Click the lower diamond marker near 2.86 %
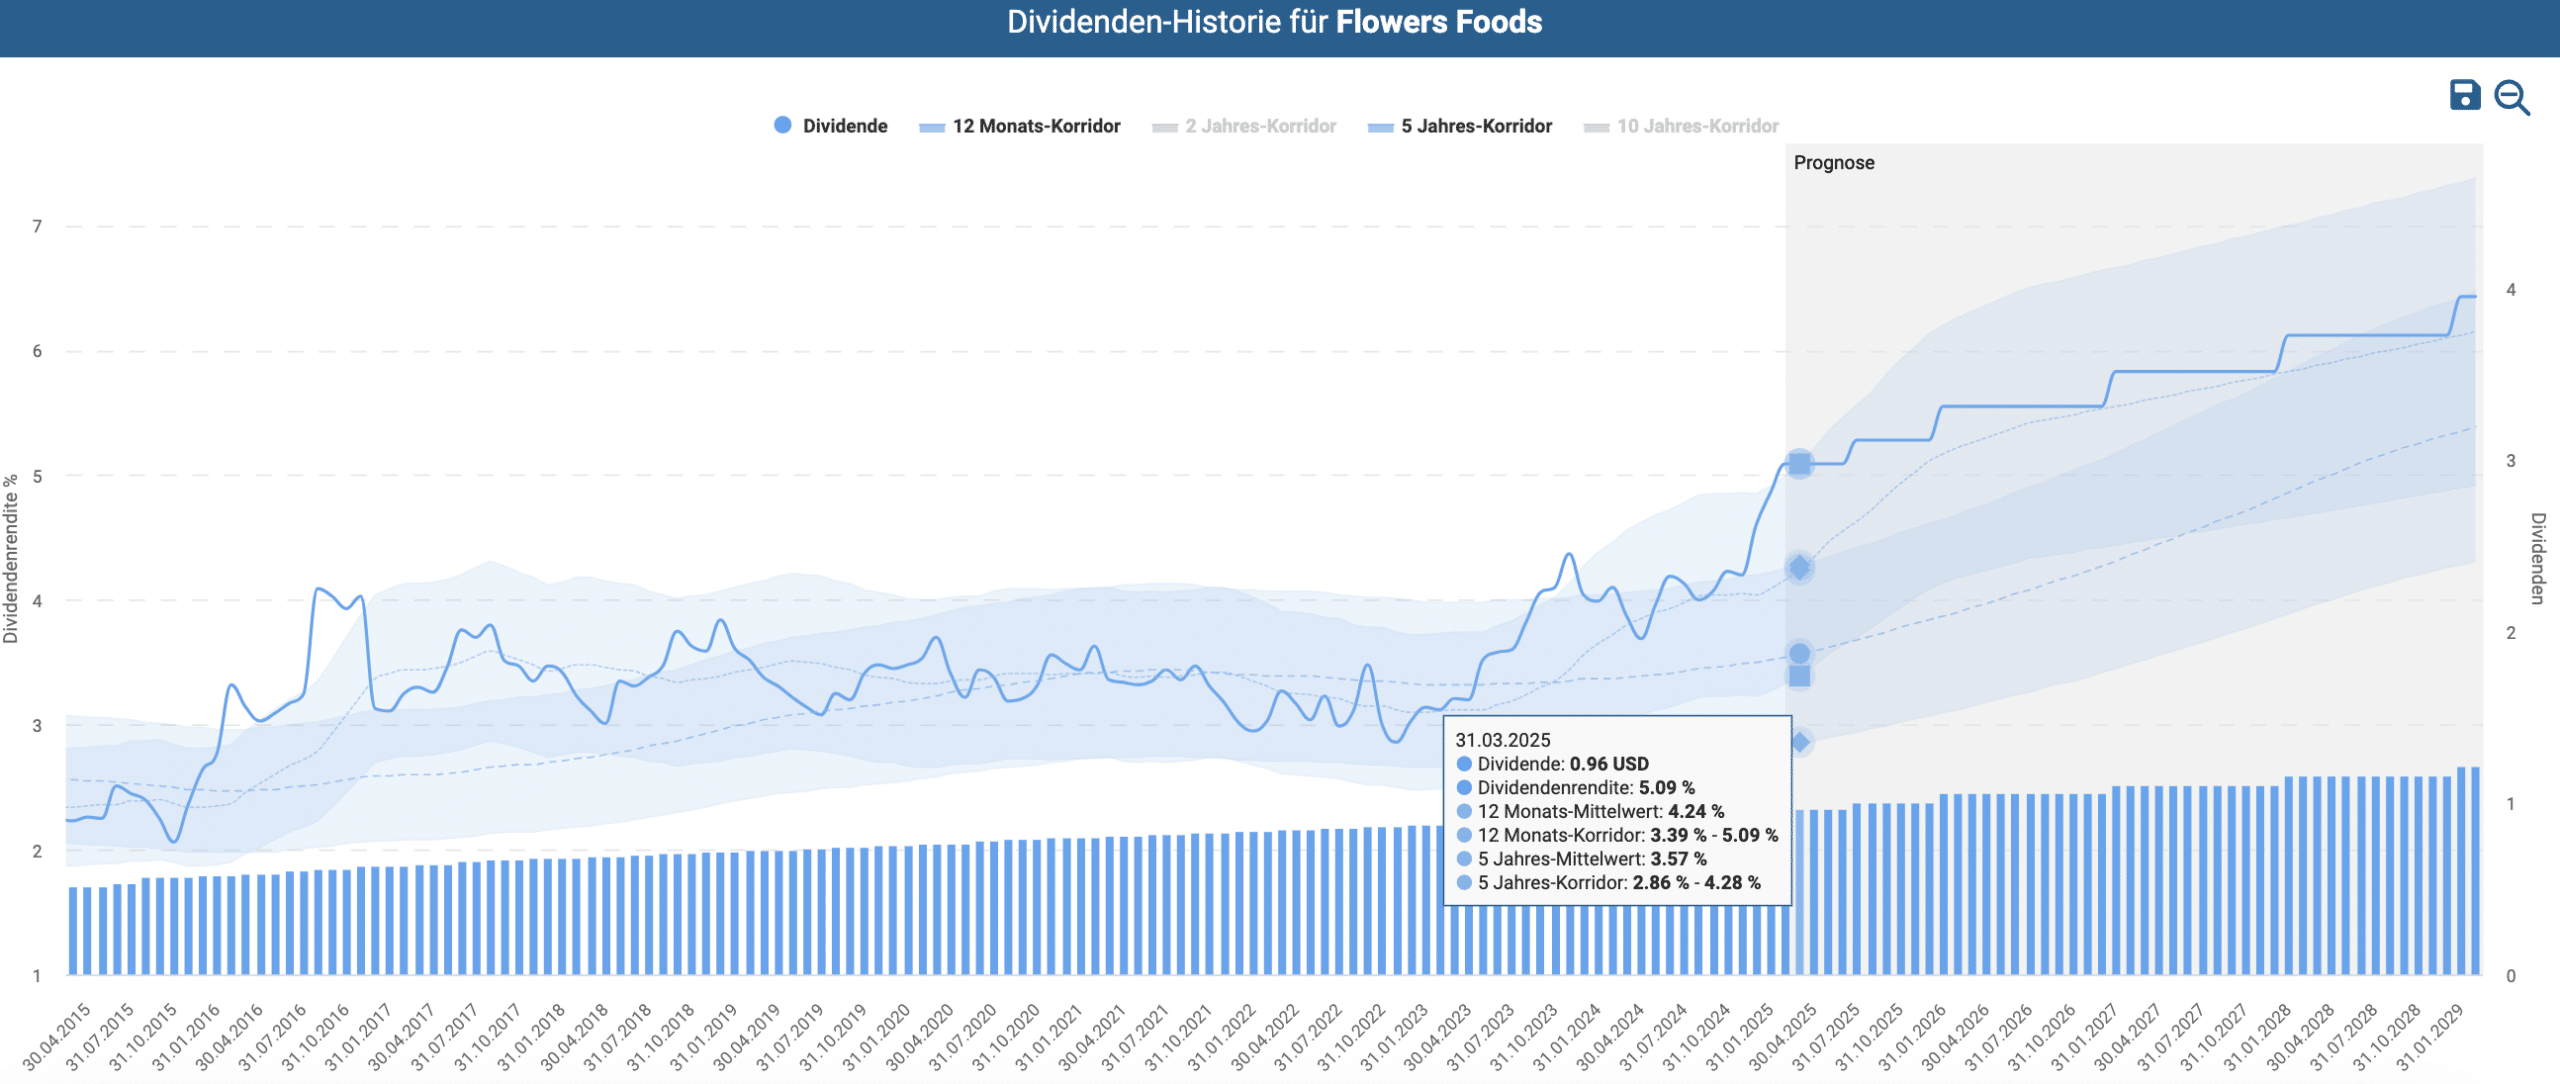Screen dimensions: 2560x1084 [x=1799, y=742]
